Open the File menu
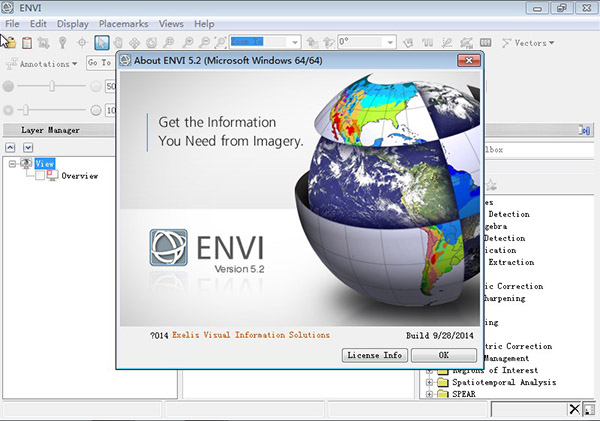The image size is (600, 421). pos(12,24)
